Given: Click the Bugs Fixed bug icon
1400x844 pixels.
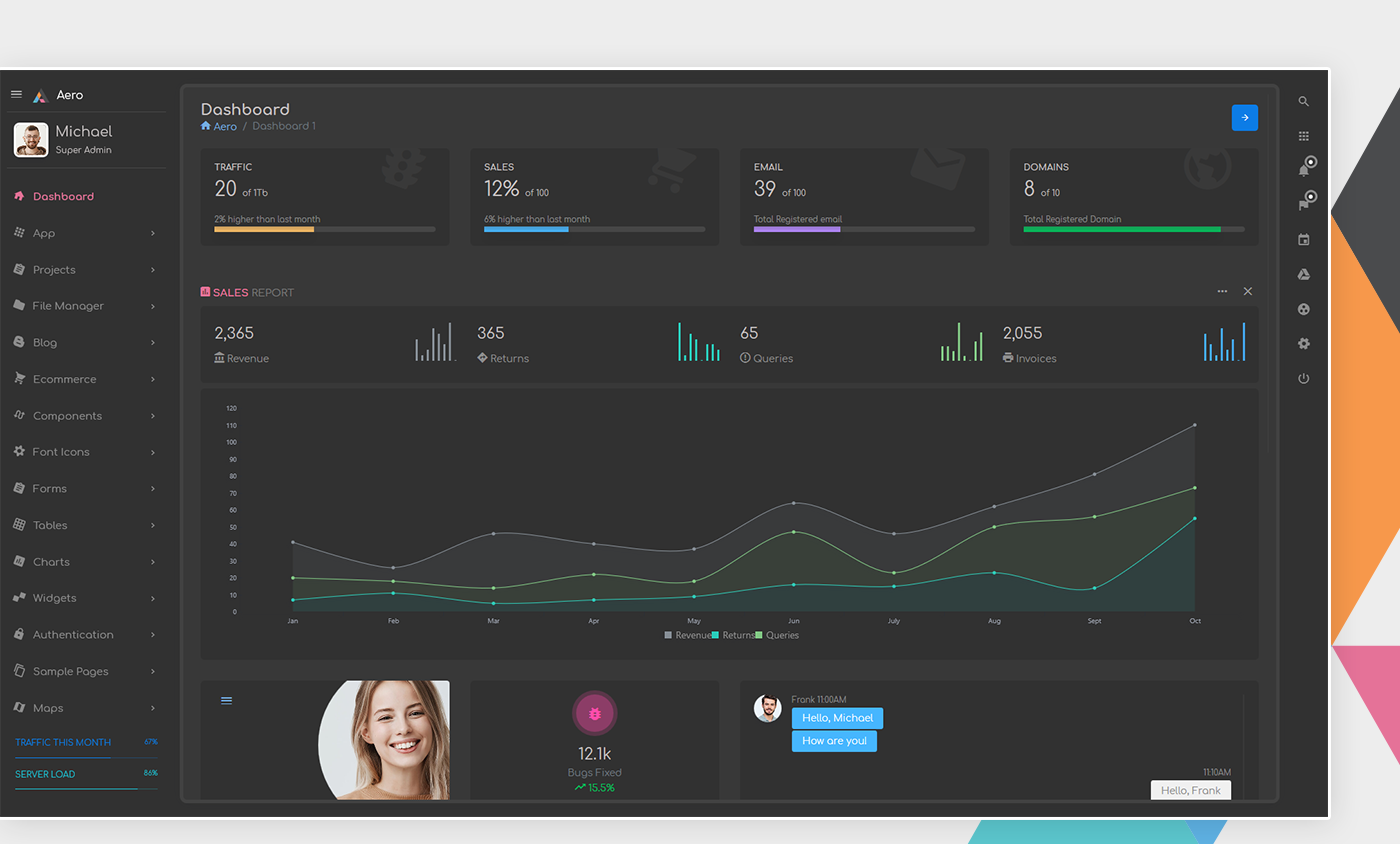Looking at the screenshot, I should click(595, 714).
